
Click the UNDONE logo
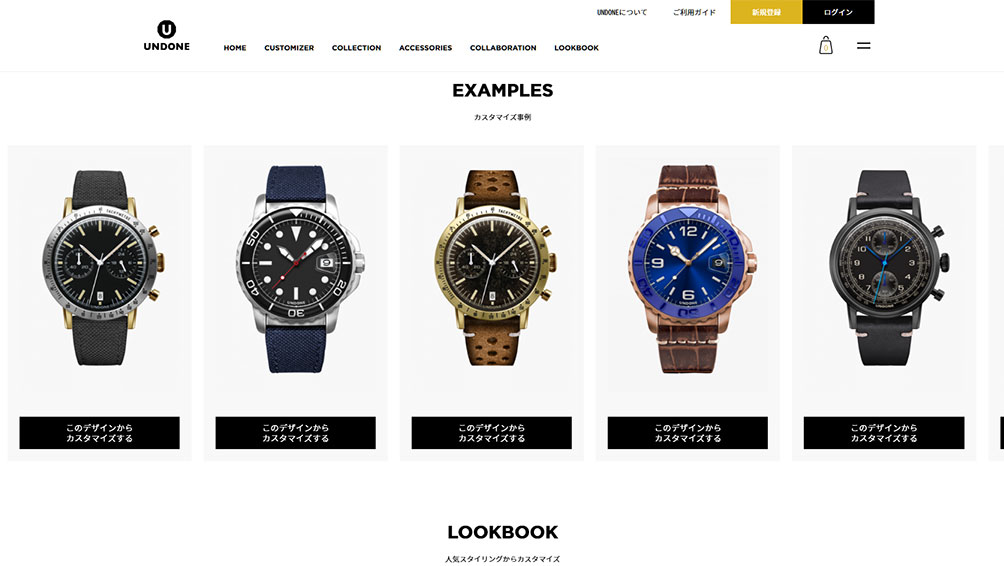click(x=166, y=36)
